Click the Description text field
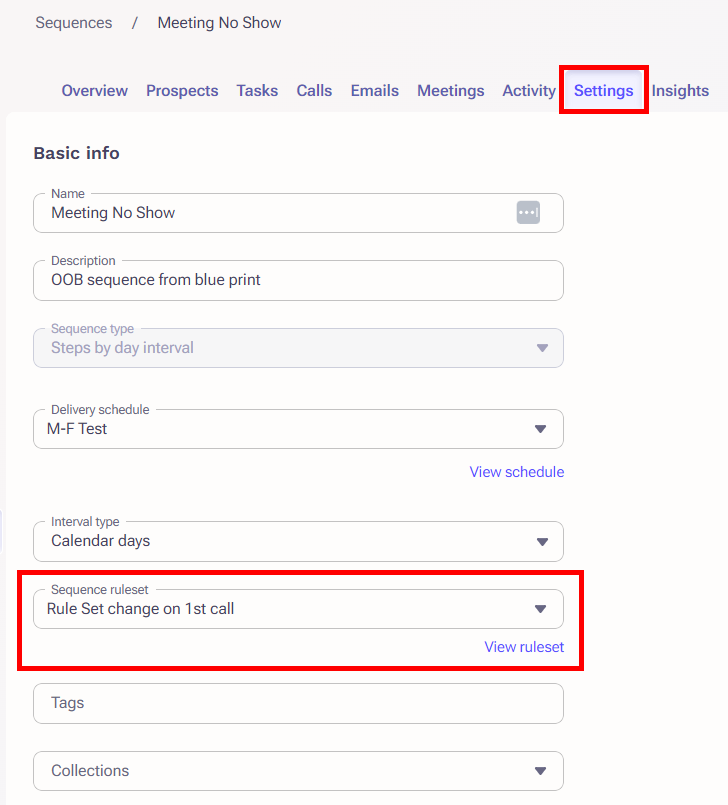Viewport: 728px width, 805px height. [x=298, y=280]
